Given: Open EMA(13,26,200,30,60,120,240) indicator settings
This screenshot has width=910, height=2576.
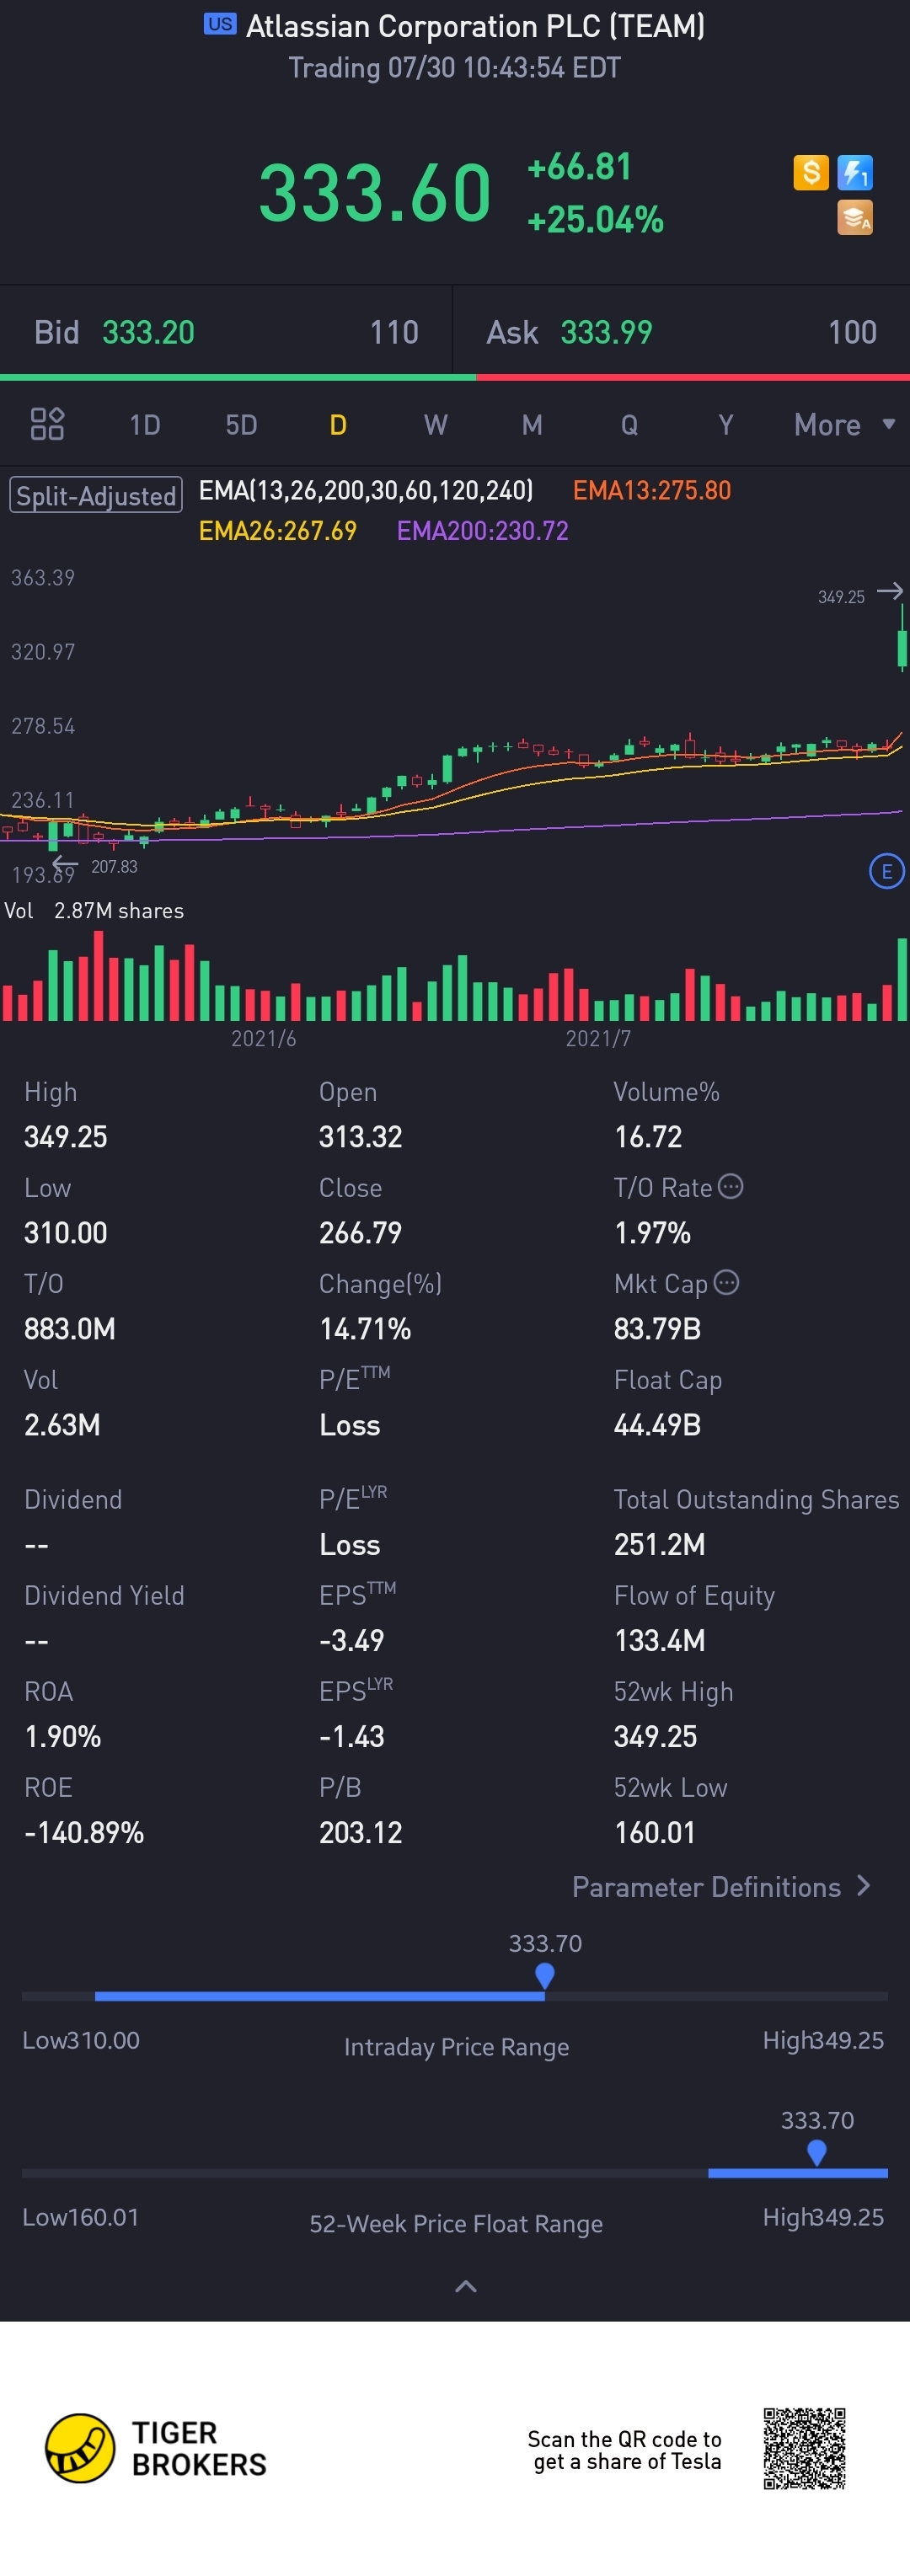Looking at the screenshot, I should (366, 490).
